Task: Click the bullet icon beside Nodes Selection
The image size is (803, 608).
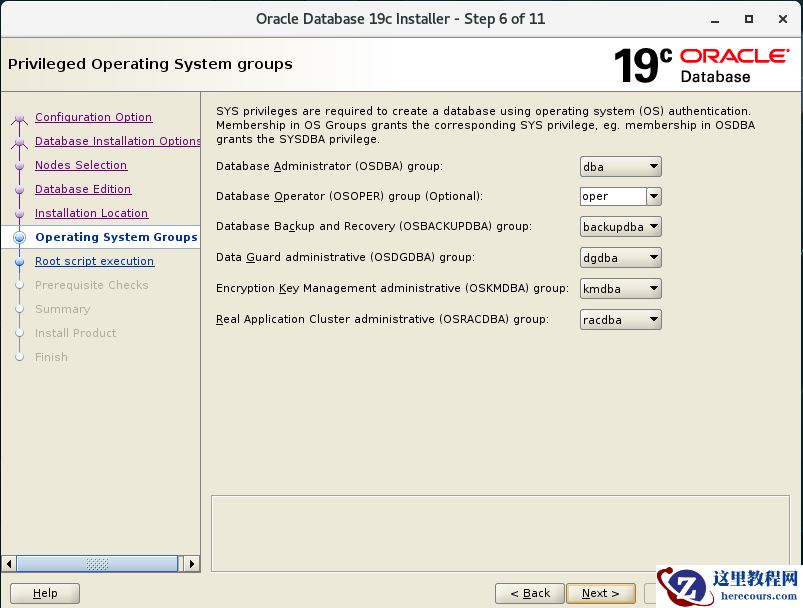Action: click(19, 166)
